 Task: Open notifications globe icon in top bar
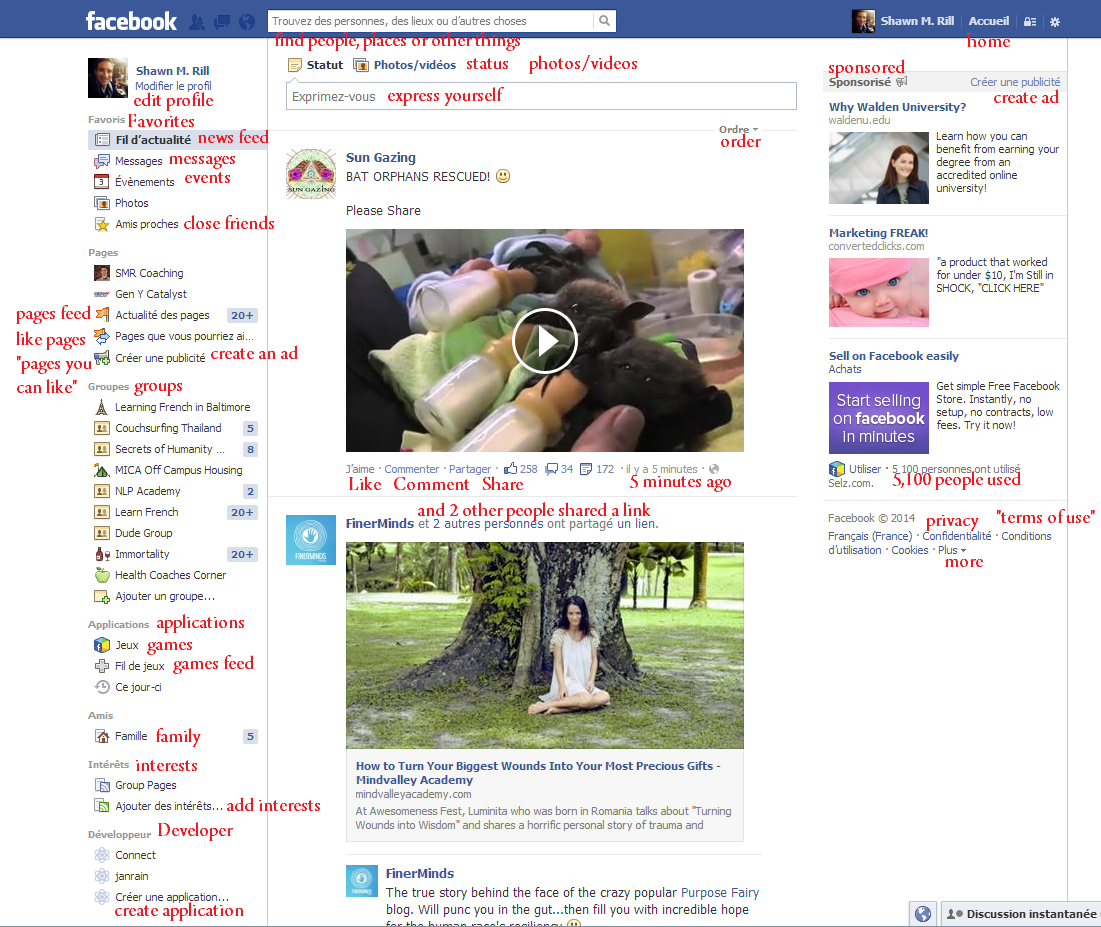click(246, 22)
